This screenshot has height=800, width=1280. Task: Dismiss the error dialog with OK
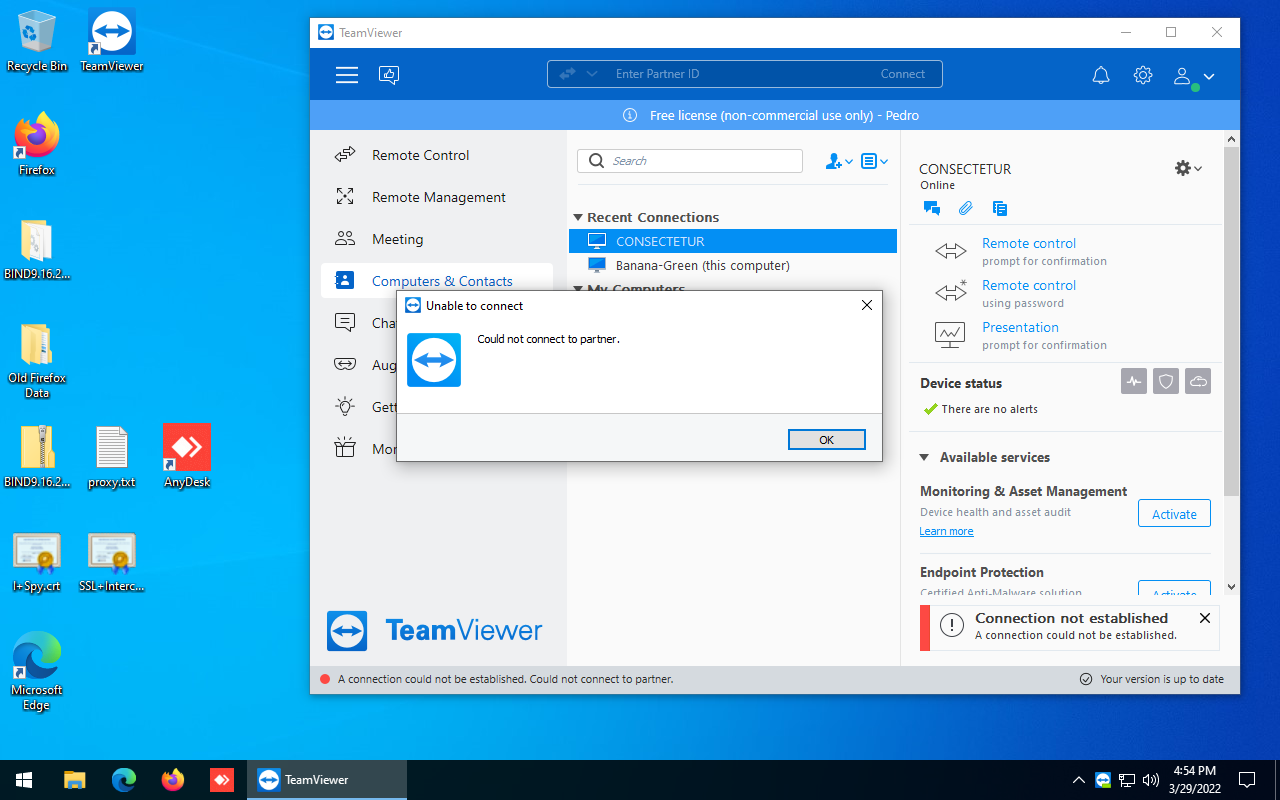826,439
